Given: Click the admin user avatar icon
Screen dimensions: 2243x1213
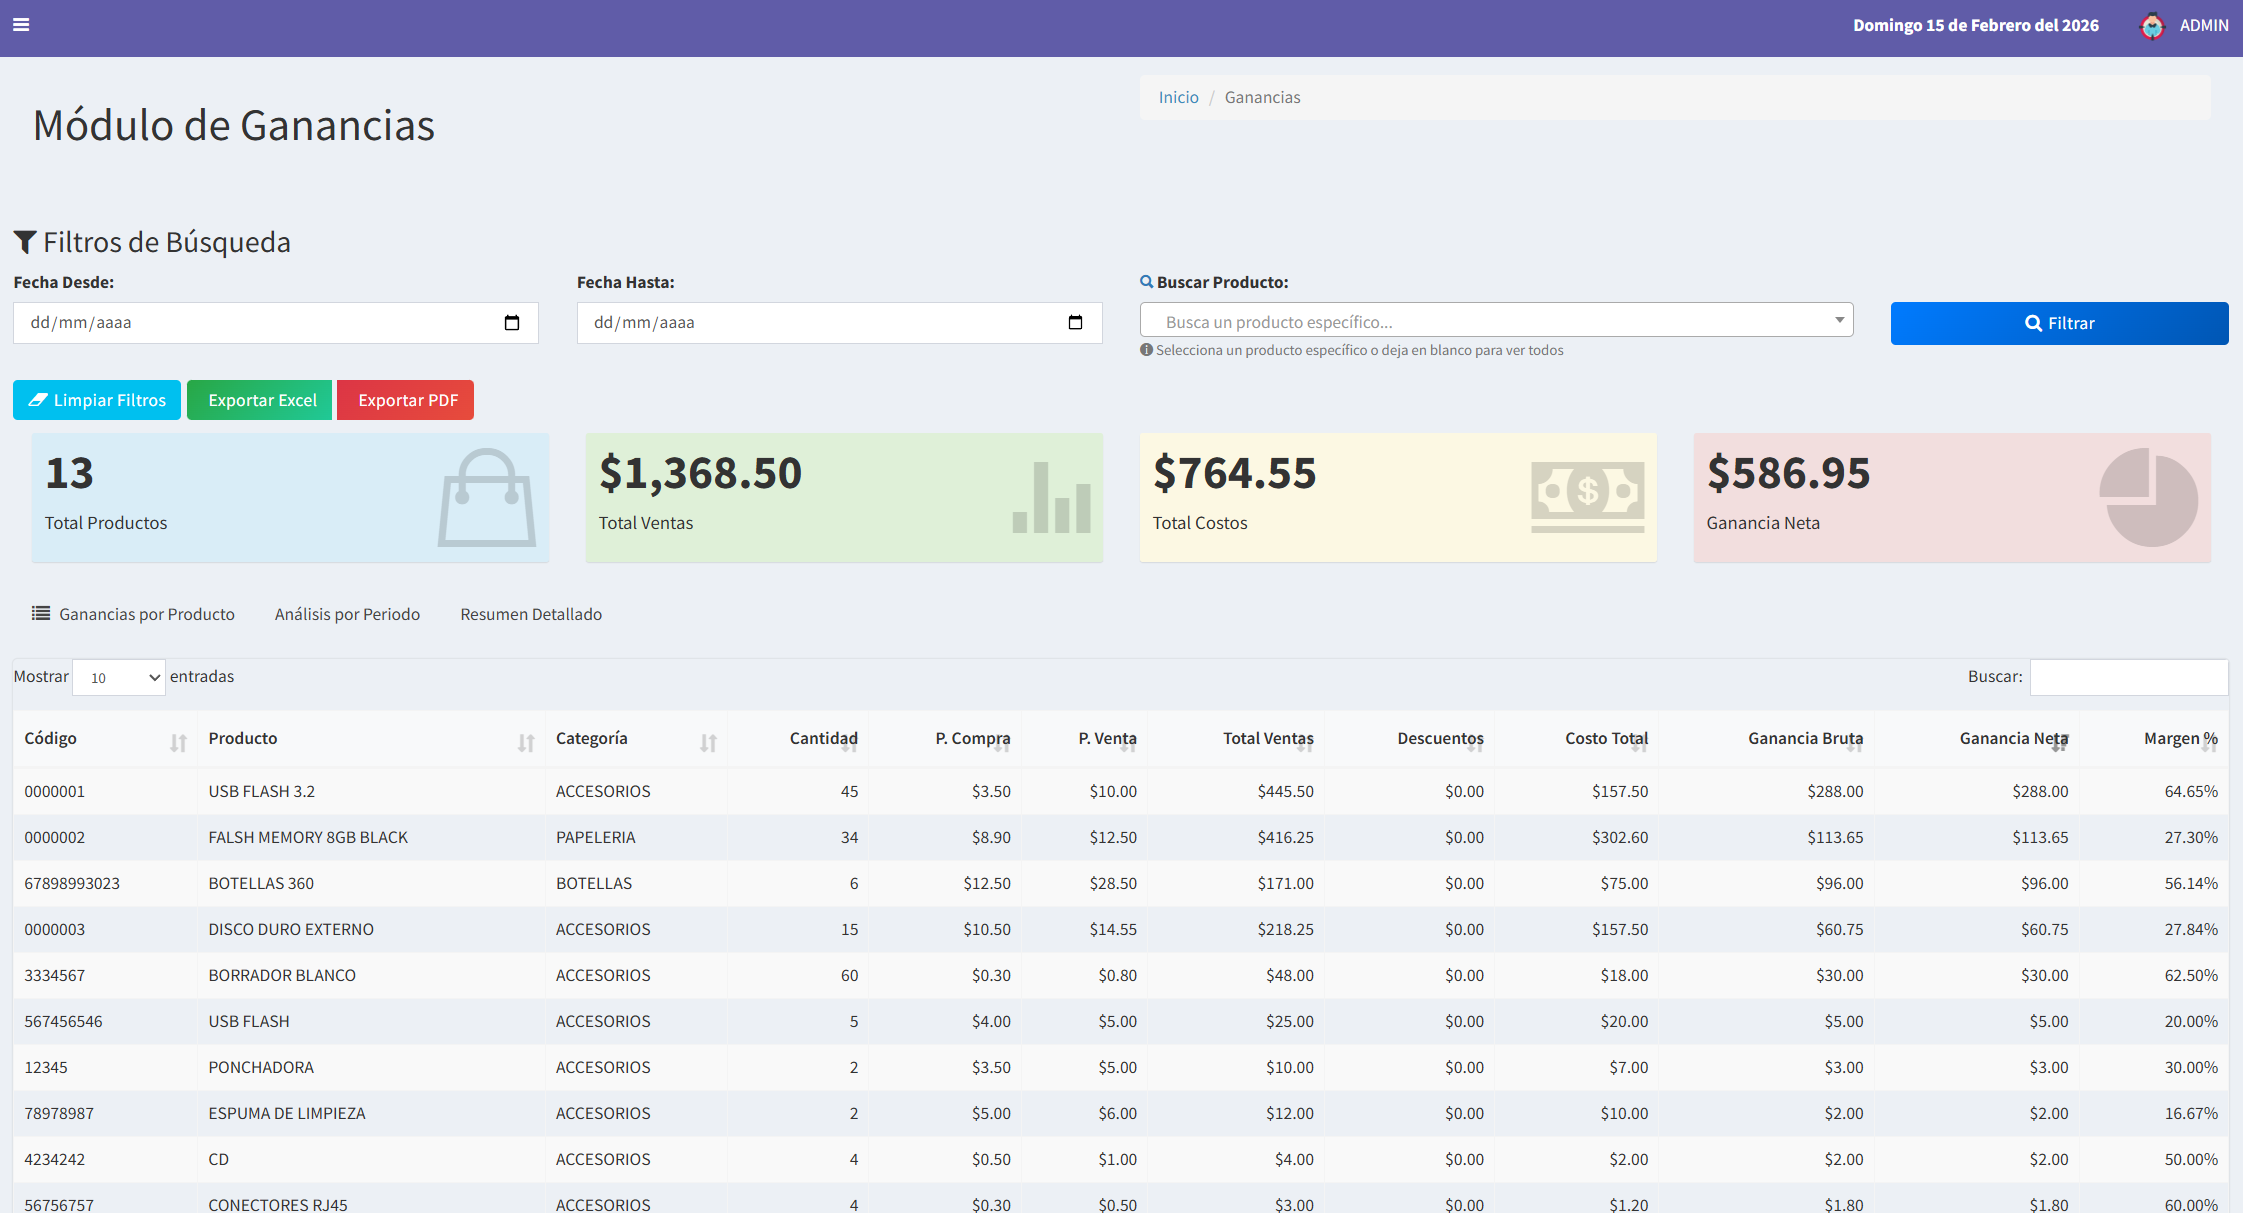Looking at the screenshot, I should (x=2153, y=26).
